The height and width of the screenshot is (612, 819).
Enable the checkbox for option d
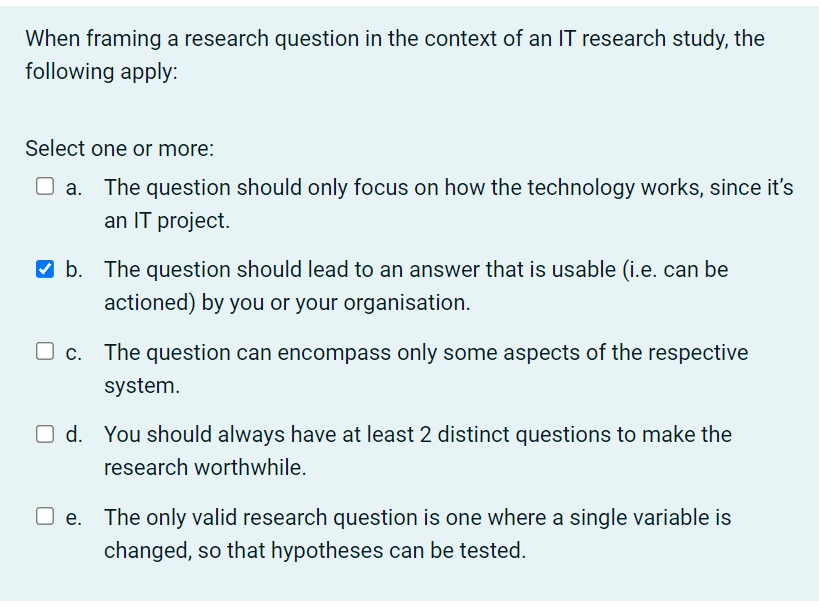(45, 434)
